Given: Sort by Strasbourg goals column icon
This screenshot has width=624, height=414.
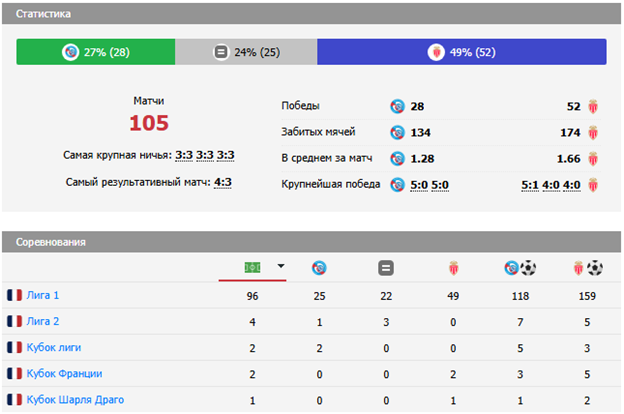Looking at the screenshot, I should (520, 268).
